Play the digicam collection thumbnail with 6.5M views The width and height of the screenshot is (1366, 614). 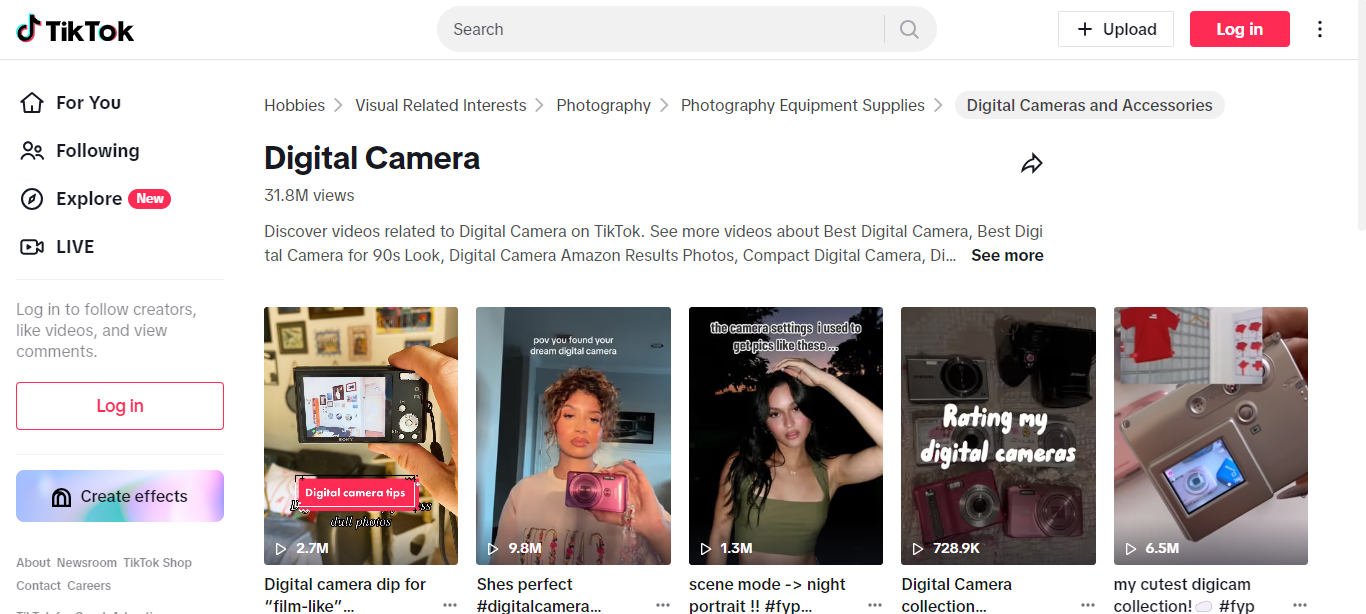1211,436
